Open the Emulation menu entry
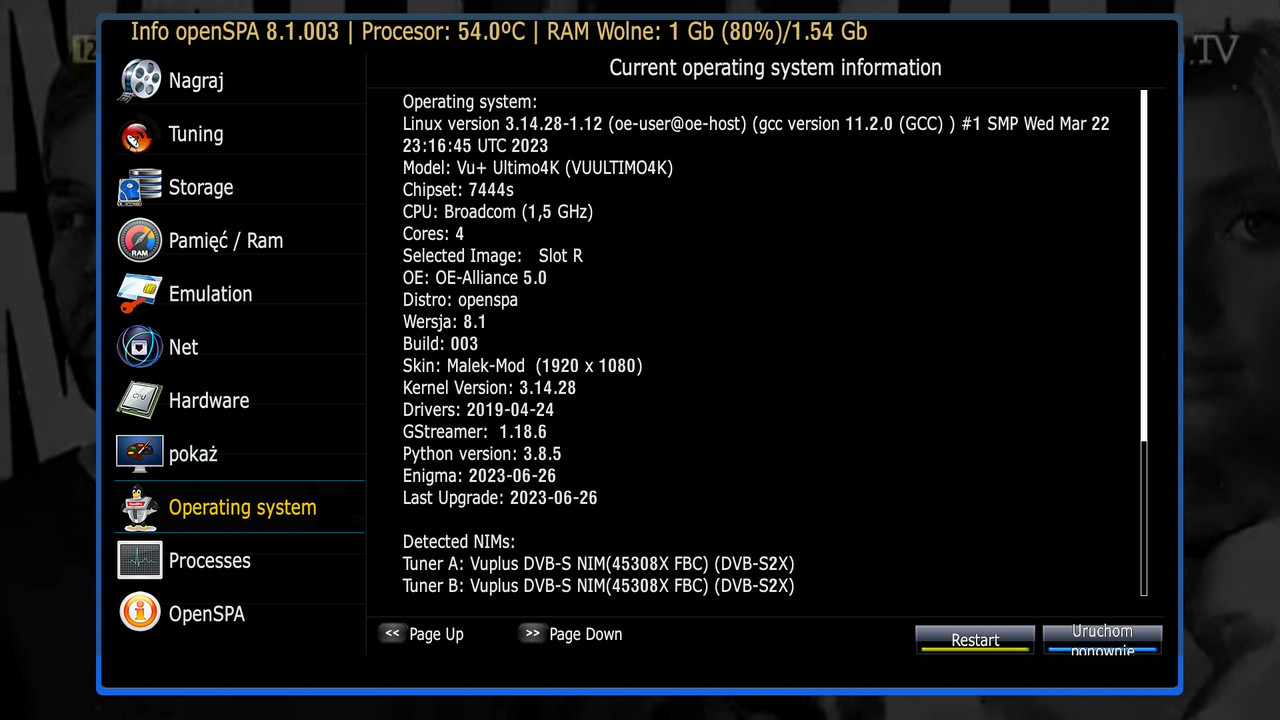Viewport: 1280px width, 720px height. click(x=240, y=294)
